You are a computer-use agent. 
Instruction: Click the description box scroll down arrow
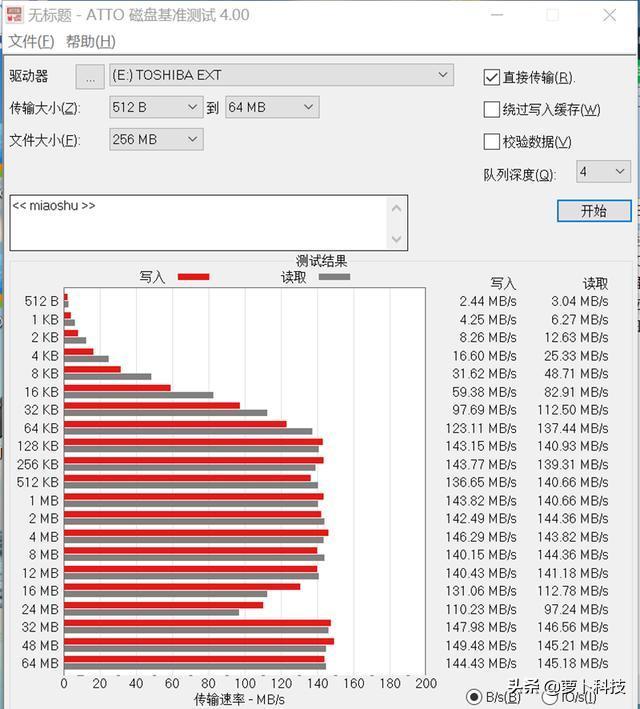pos(397,239)
